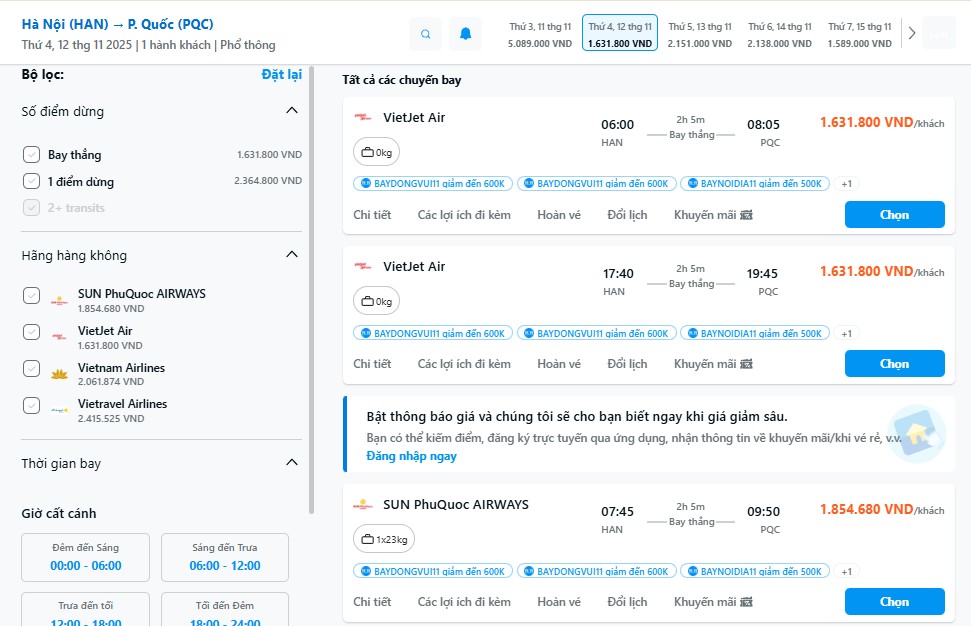Screen dimensions: 971x626
Task: Show next dates with the right arrow
Action: [x=912, y=33]
